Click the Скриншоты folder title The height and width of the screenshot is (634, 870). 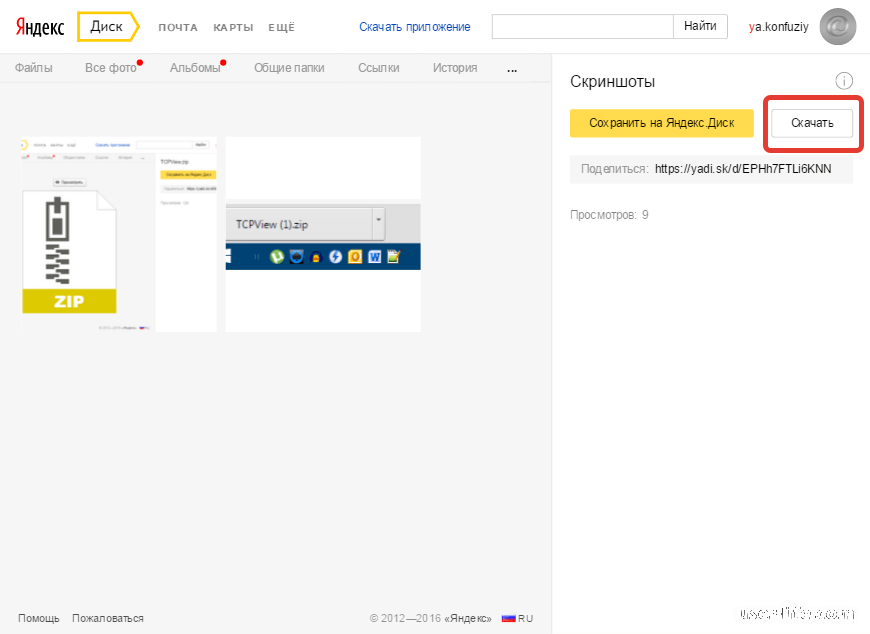(613, 82)
